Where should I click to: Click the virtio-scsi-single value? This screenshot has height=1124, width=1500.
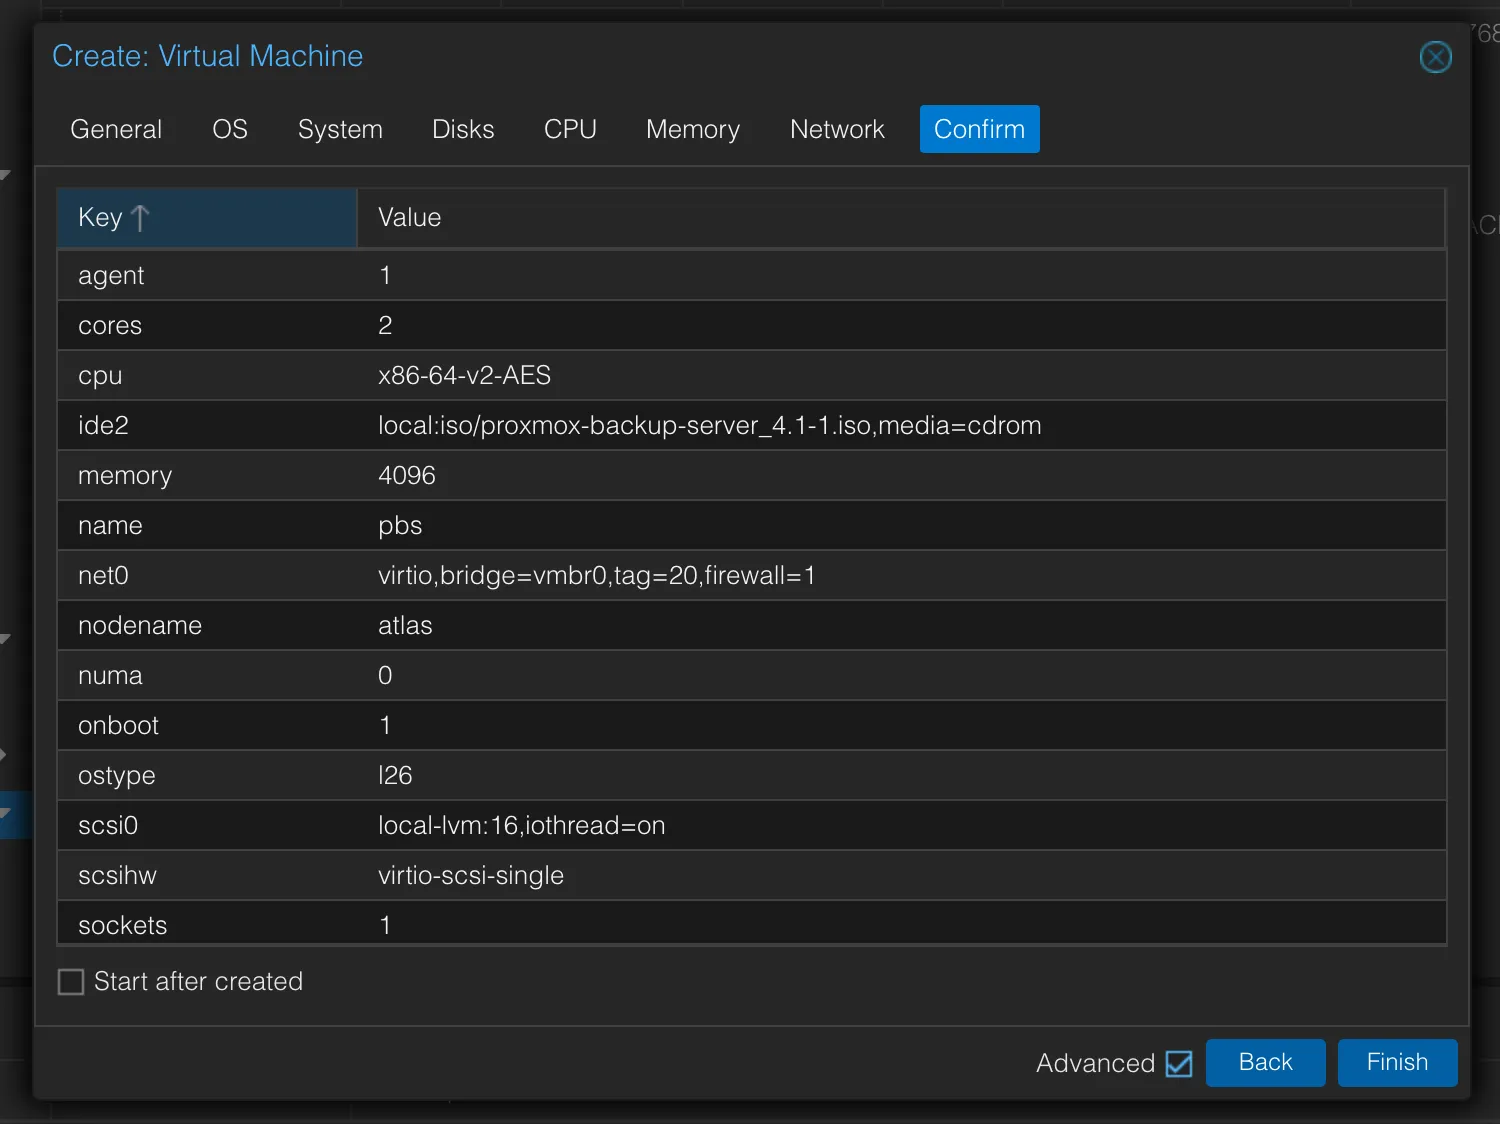click(x=471, y=876)
